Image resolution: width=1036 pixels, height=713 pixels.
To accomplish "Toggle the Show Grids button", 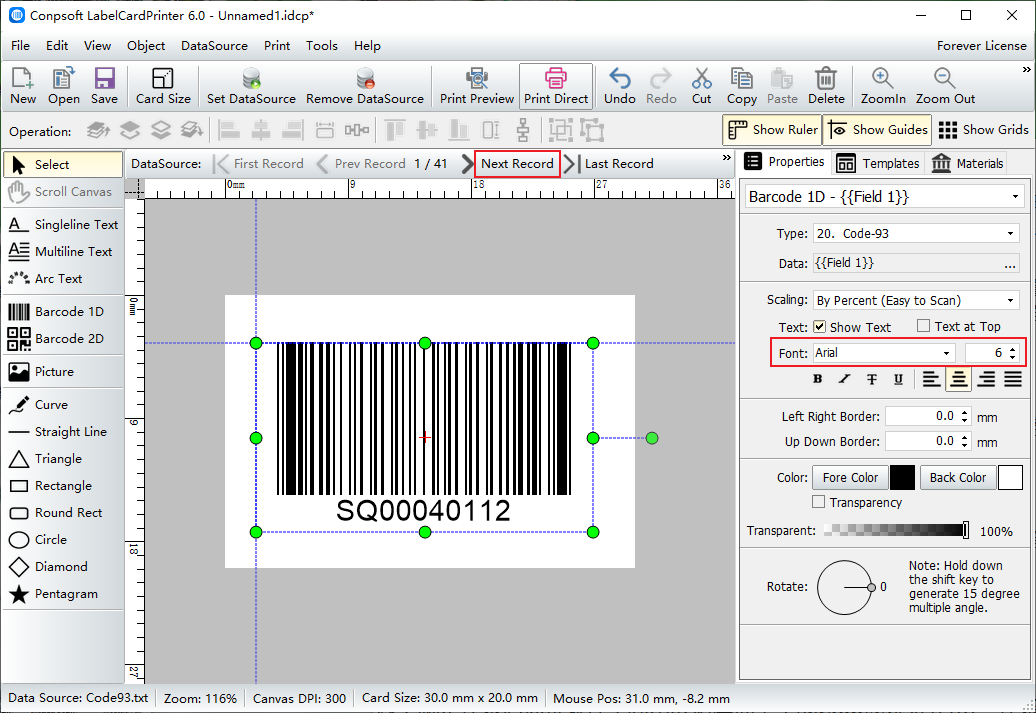I will point(983,130).
